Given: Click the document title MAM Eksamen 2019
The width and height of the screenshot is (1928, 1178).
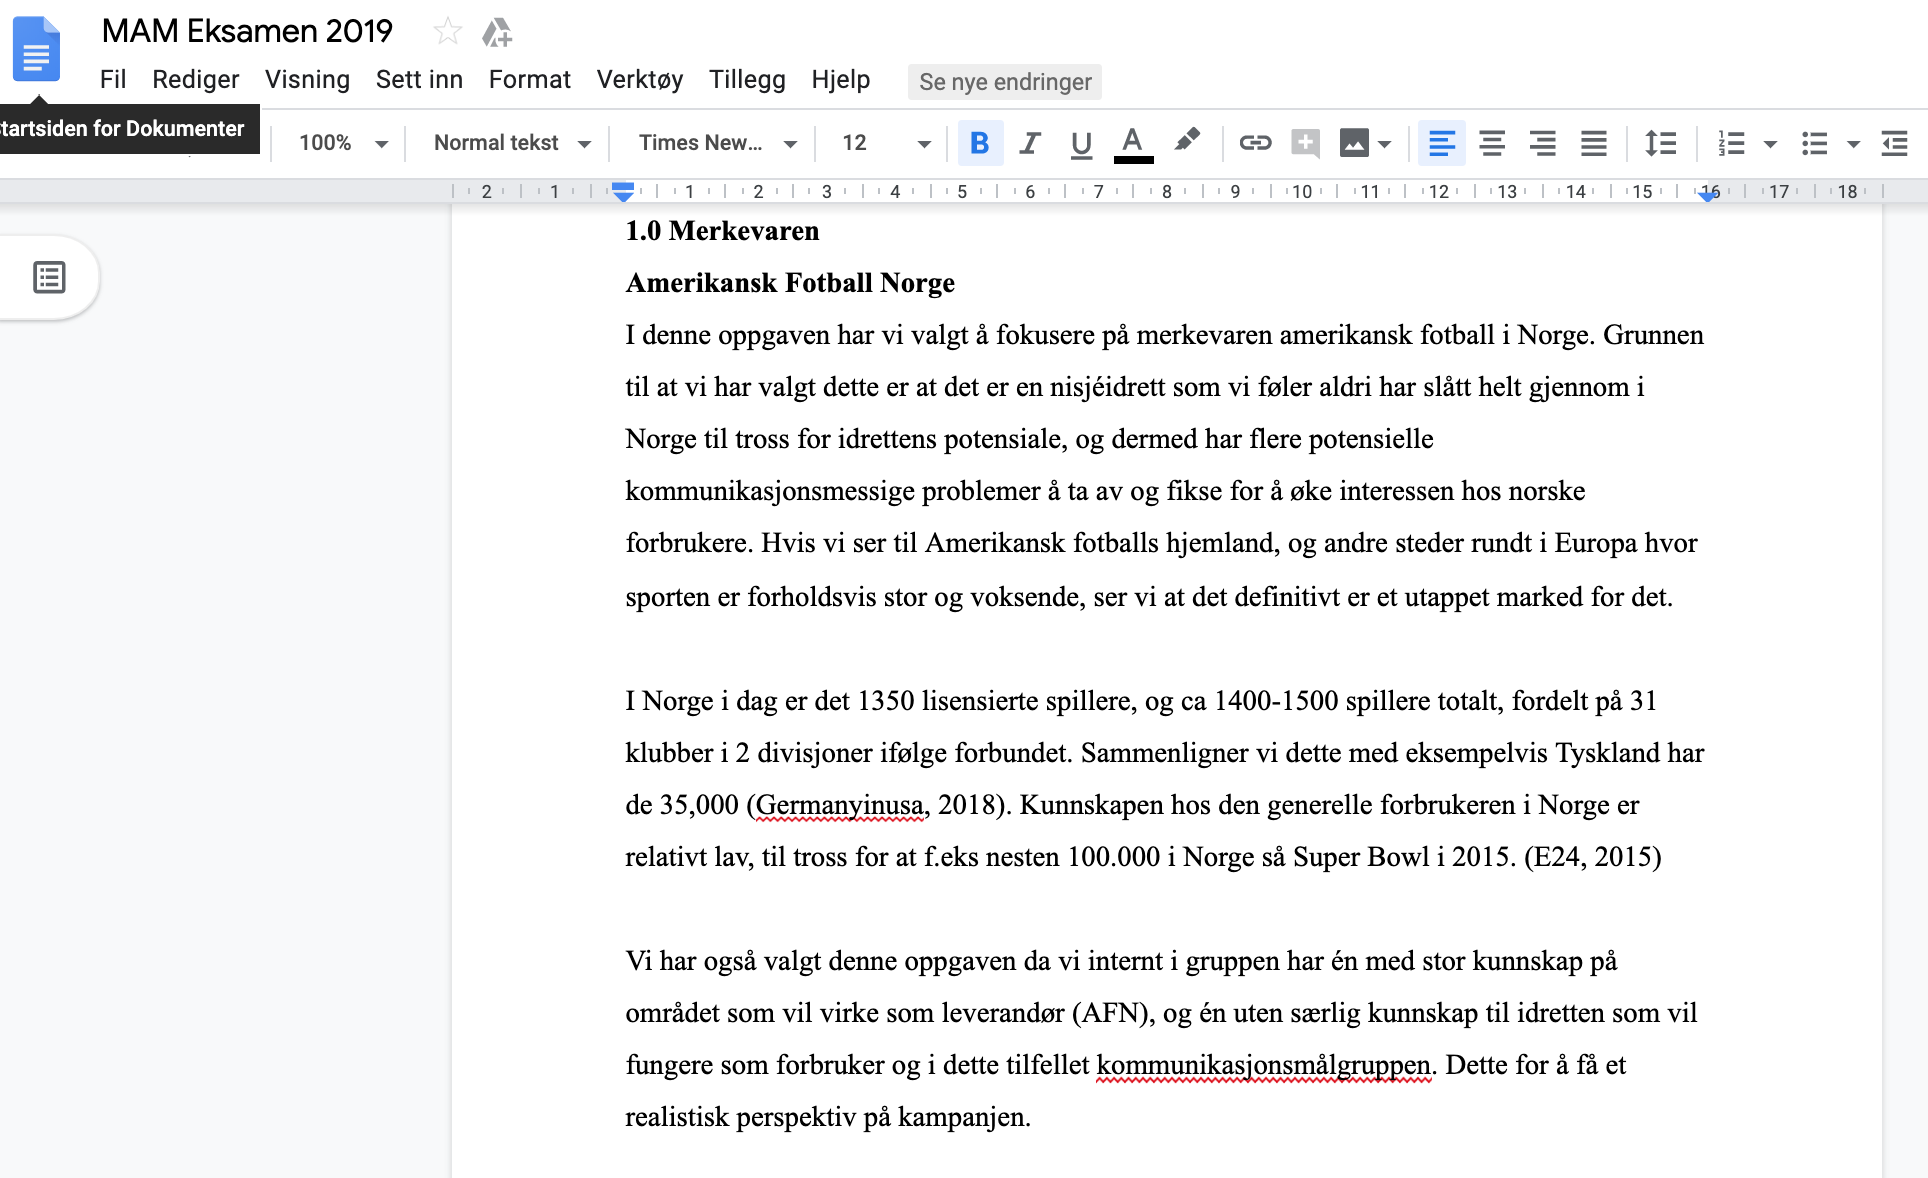Looking at the screenshot, I should pos(247,31).
